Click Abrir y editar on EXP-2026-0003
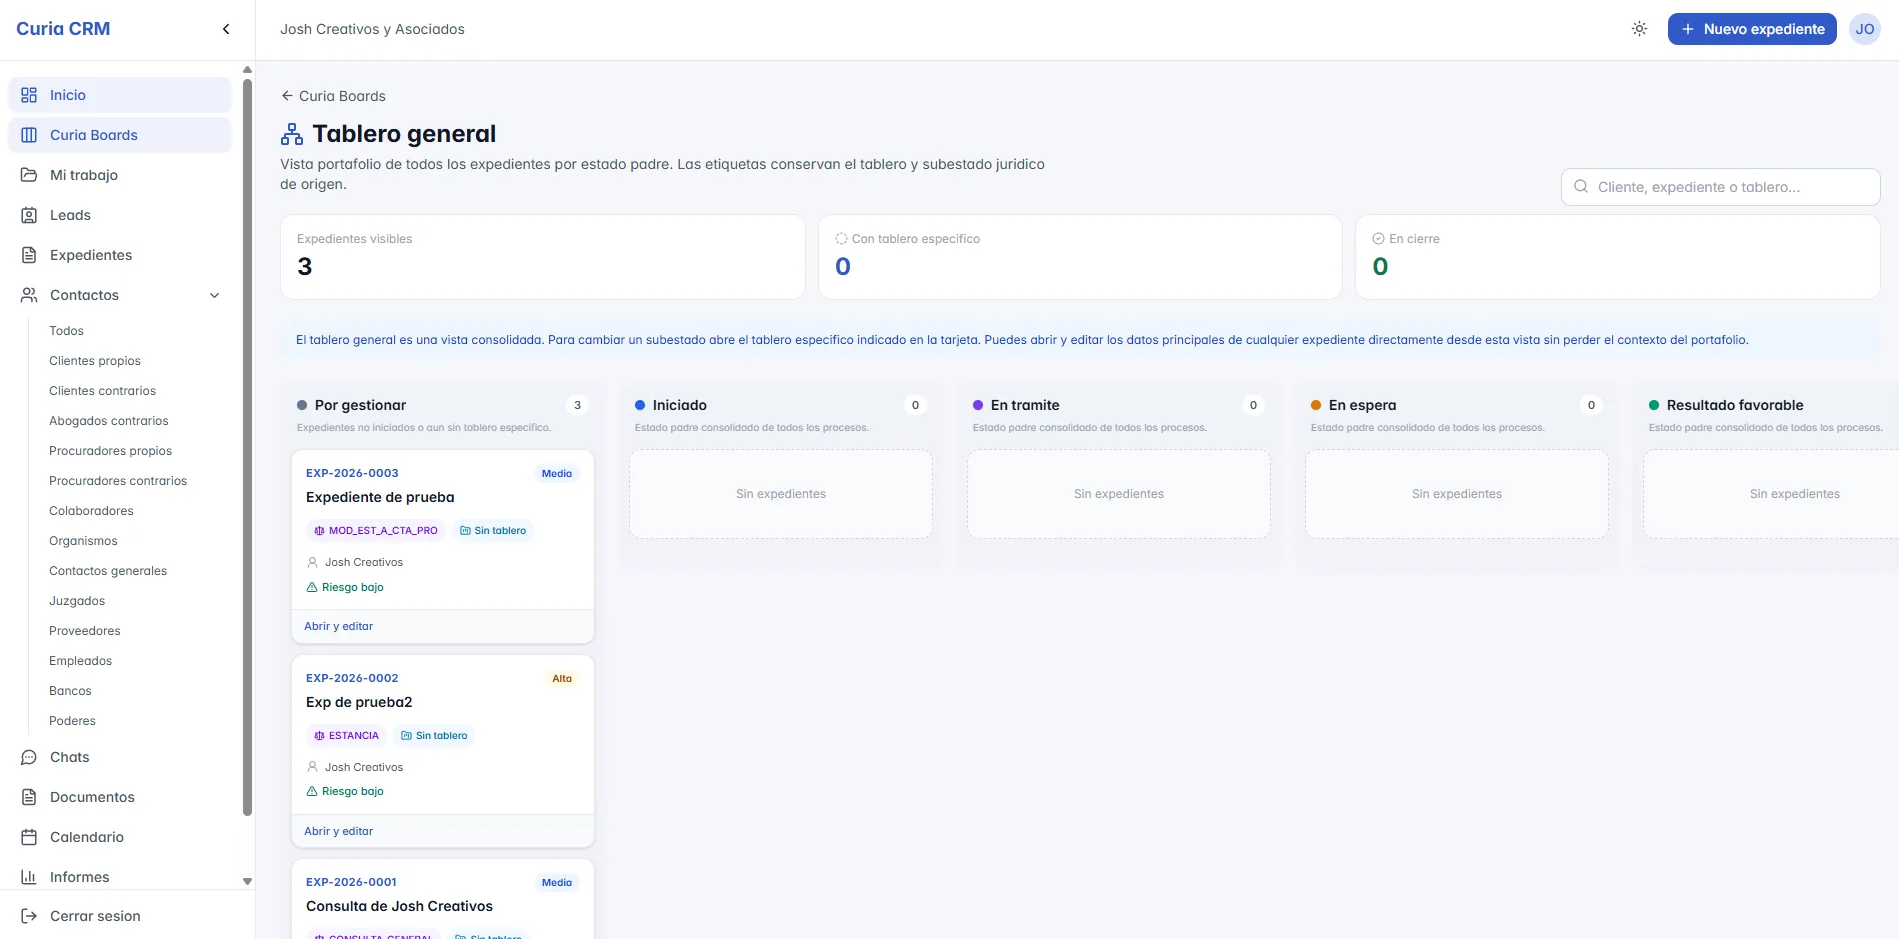The height and width of the screenshot is (939, 1899). click(338, 626)
